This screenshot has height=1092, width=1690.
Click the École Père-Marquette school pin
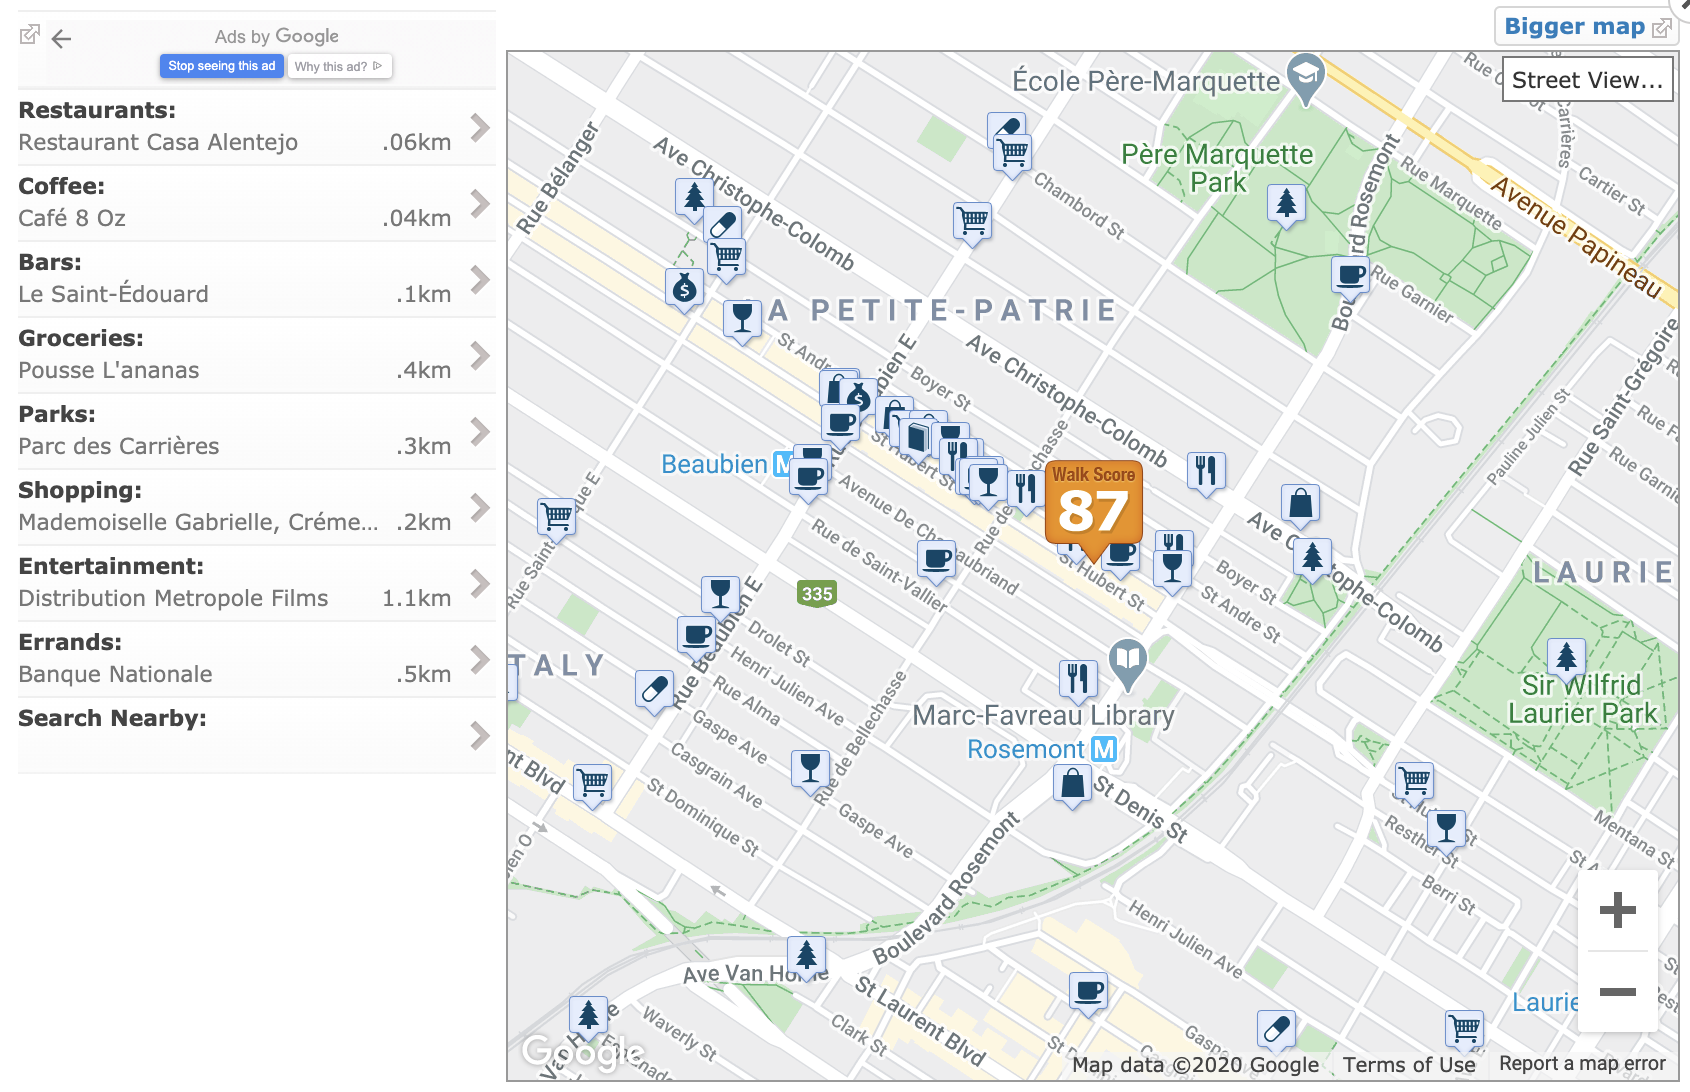[x=1305, y=75]
